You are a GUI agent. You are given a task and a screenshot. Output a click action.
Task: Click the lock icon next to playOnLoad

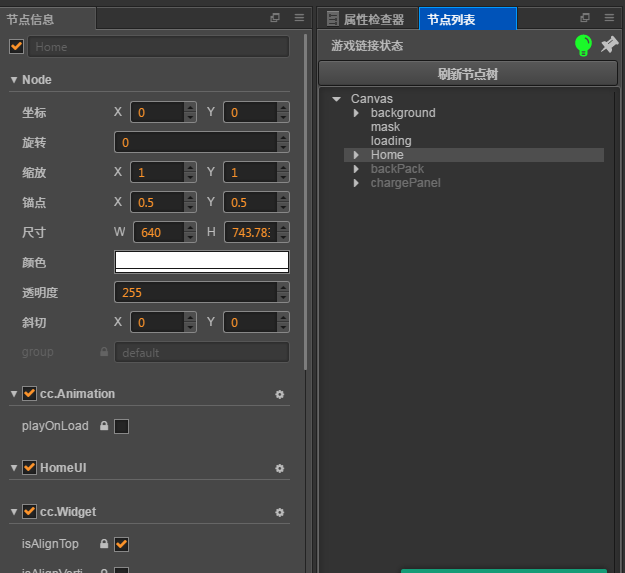tap(104, 426)
